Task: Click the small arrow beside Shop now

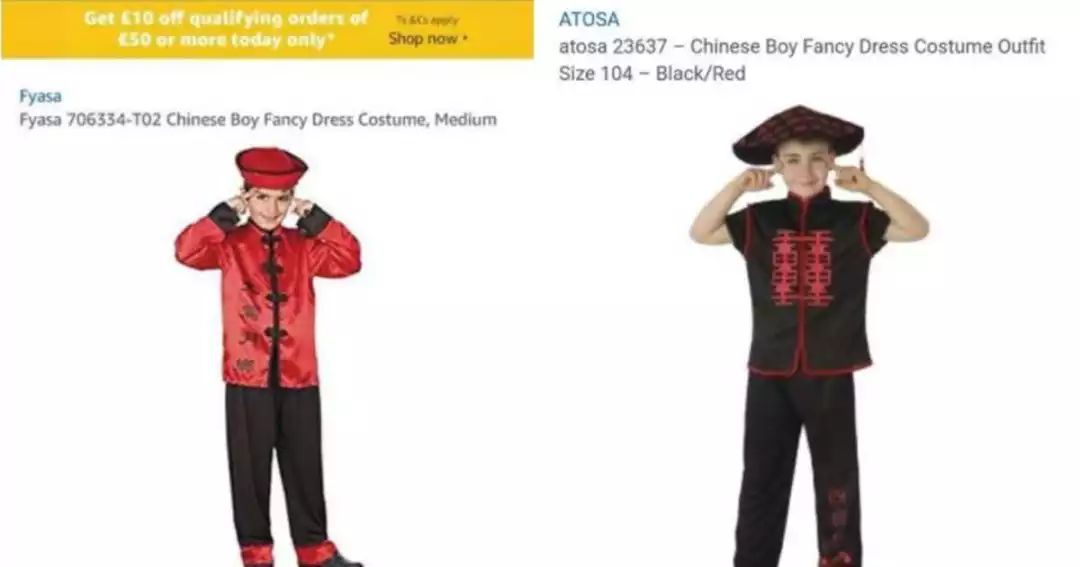Action: tap(466, 39)
